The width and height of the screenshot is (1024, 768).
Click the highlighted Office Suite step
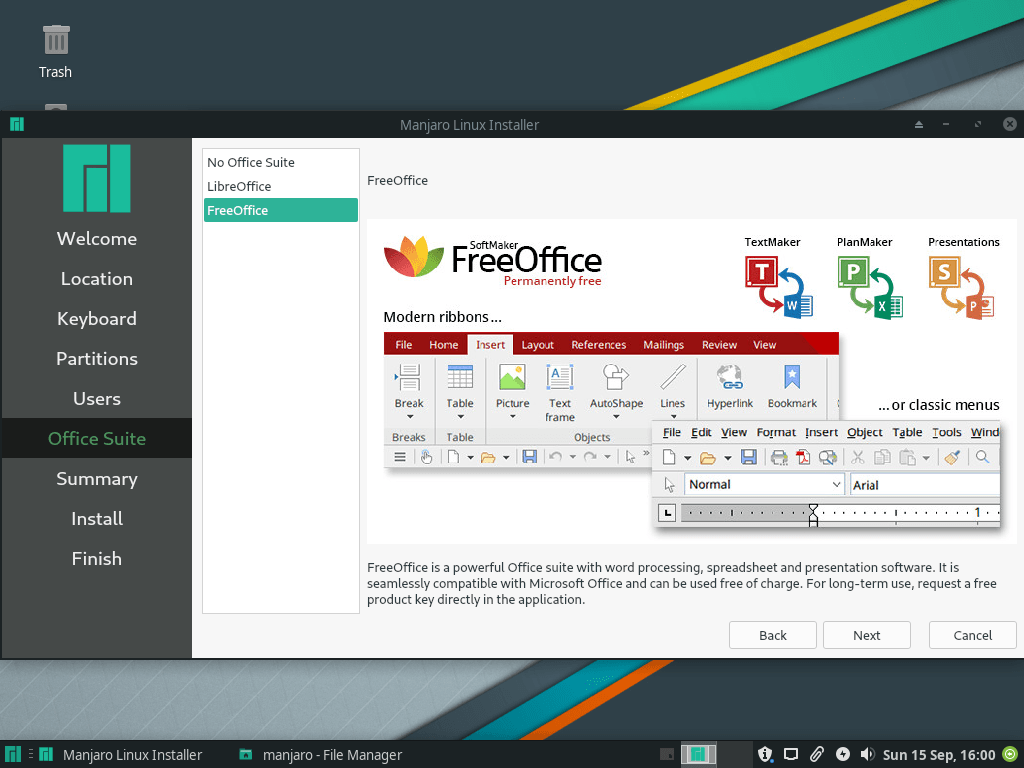click(97, 438)
